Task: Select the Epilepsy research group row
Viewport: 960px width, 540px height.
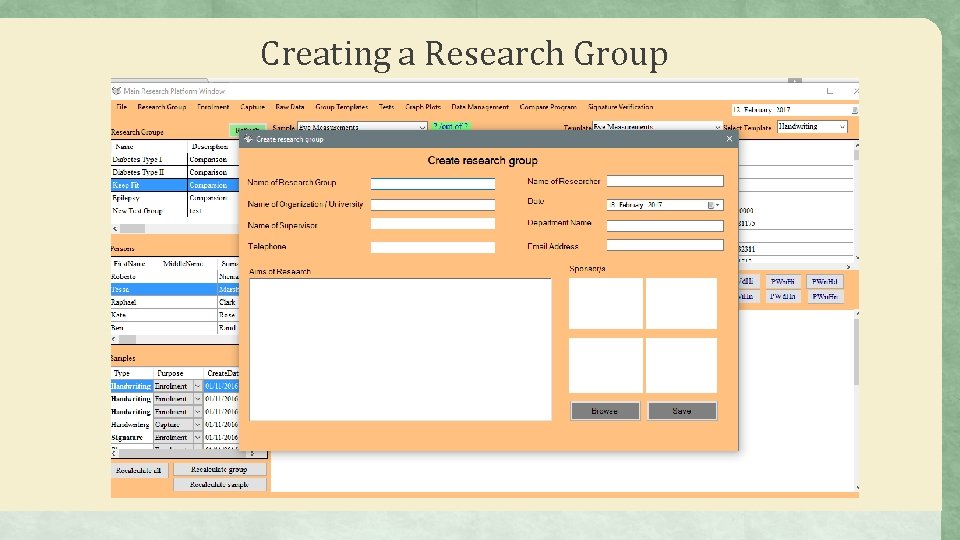Action: [174, 198]
